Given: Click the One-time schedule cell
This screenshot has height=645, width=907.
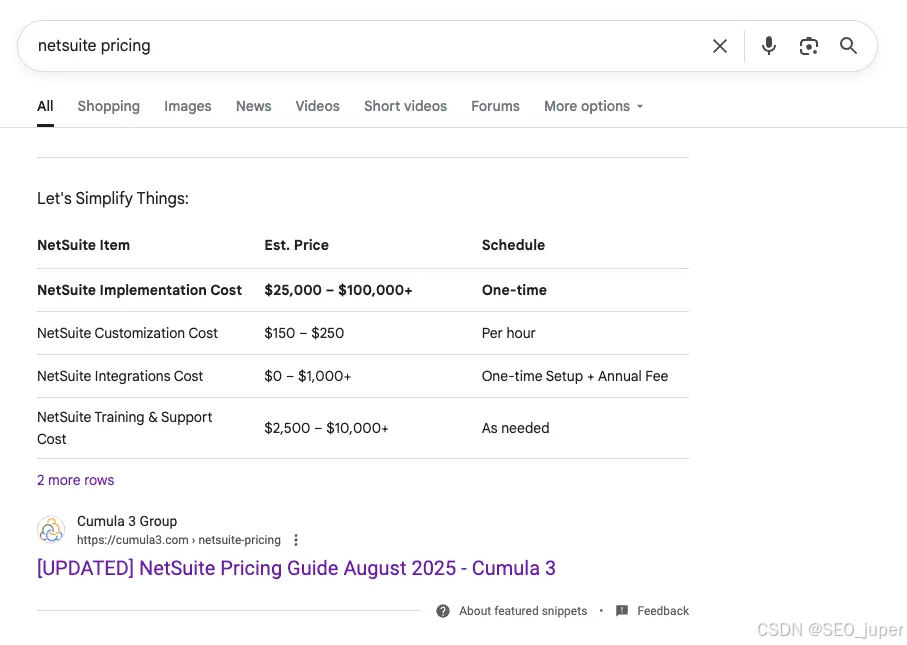Looking at the screenshot, I should click(x=514, y=290).
